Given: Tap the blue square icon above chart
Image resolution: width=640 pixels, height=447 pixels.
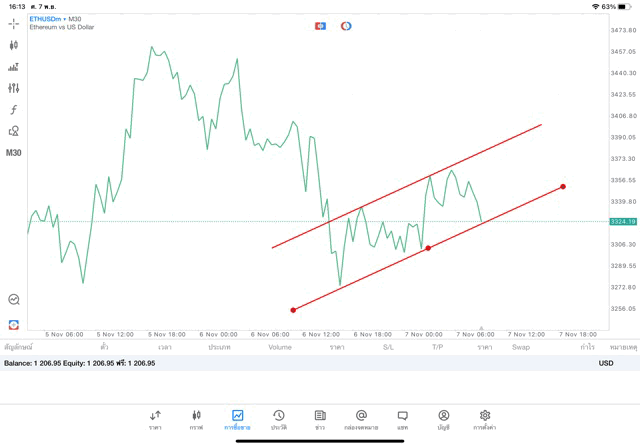Looking at the screenshot, I should [320, 25].
